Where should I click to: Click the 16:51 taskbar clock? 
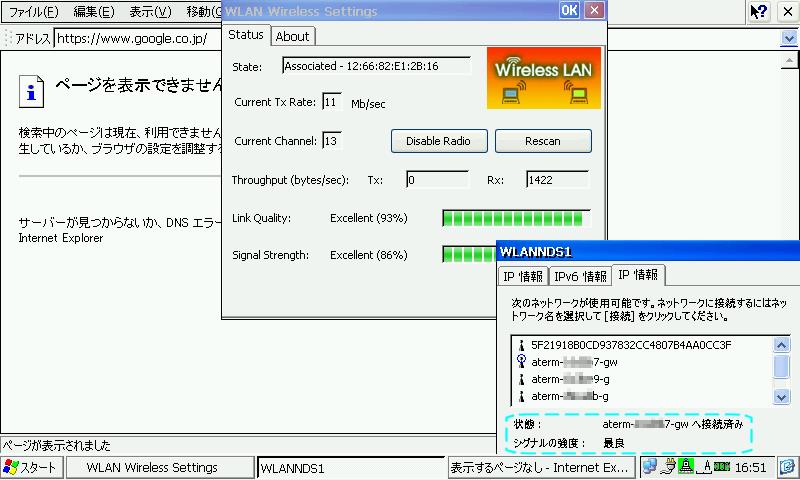(751, 467)
